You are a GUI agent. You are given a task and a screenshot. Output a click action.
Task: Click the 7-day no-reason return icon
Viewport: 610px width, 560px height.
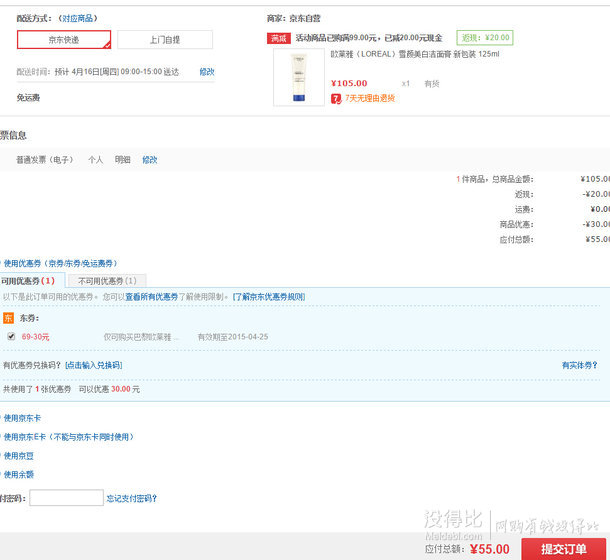click(x=335, y=98)
